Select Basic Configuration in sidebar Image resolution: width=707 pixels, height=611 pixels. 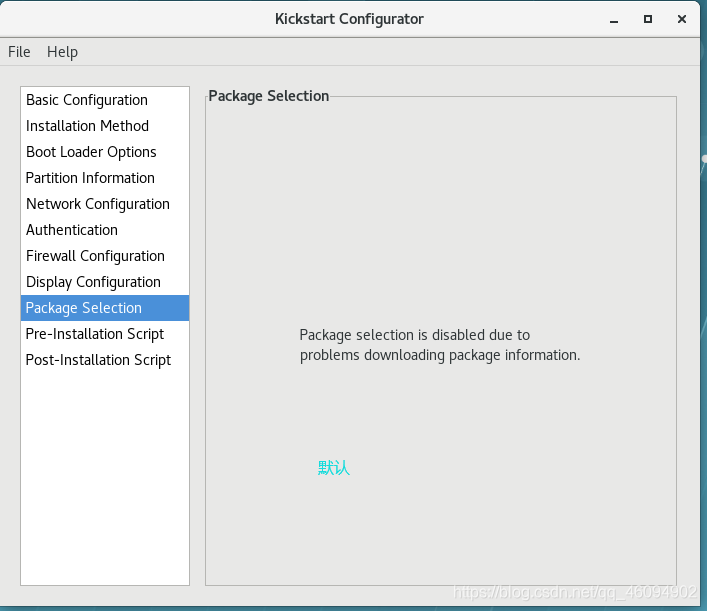coord(105,100)
